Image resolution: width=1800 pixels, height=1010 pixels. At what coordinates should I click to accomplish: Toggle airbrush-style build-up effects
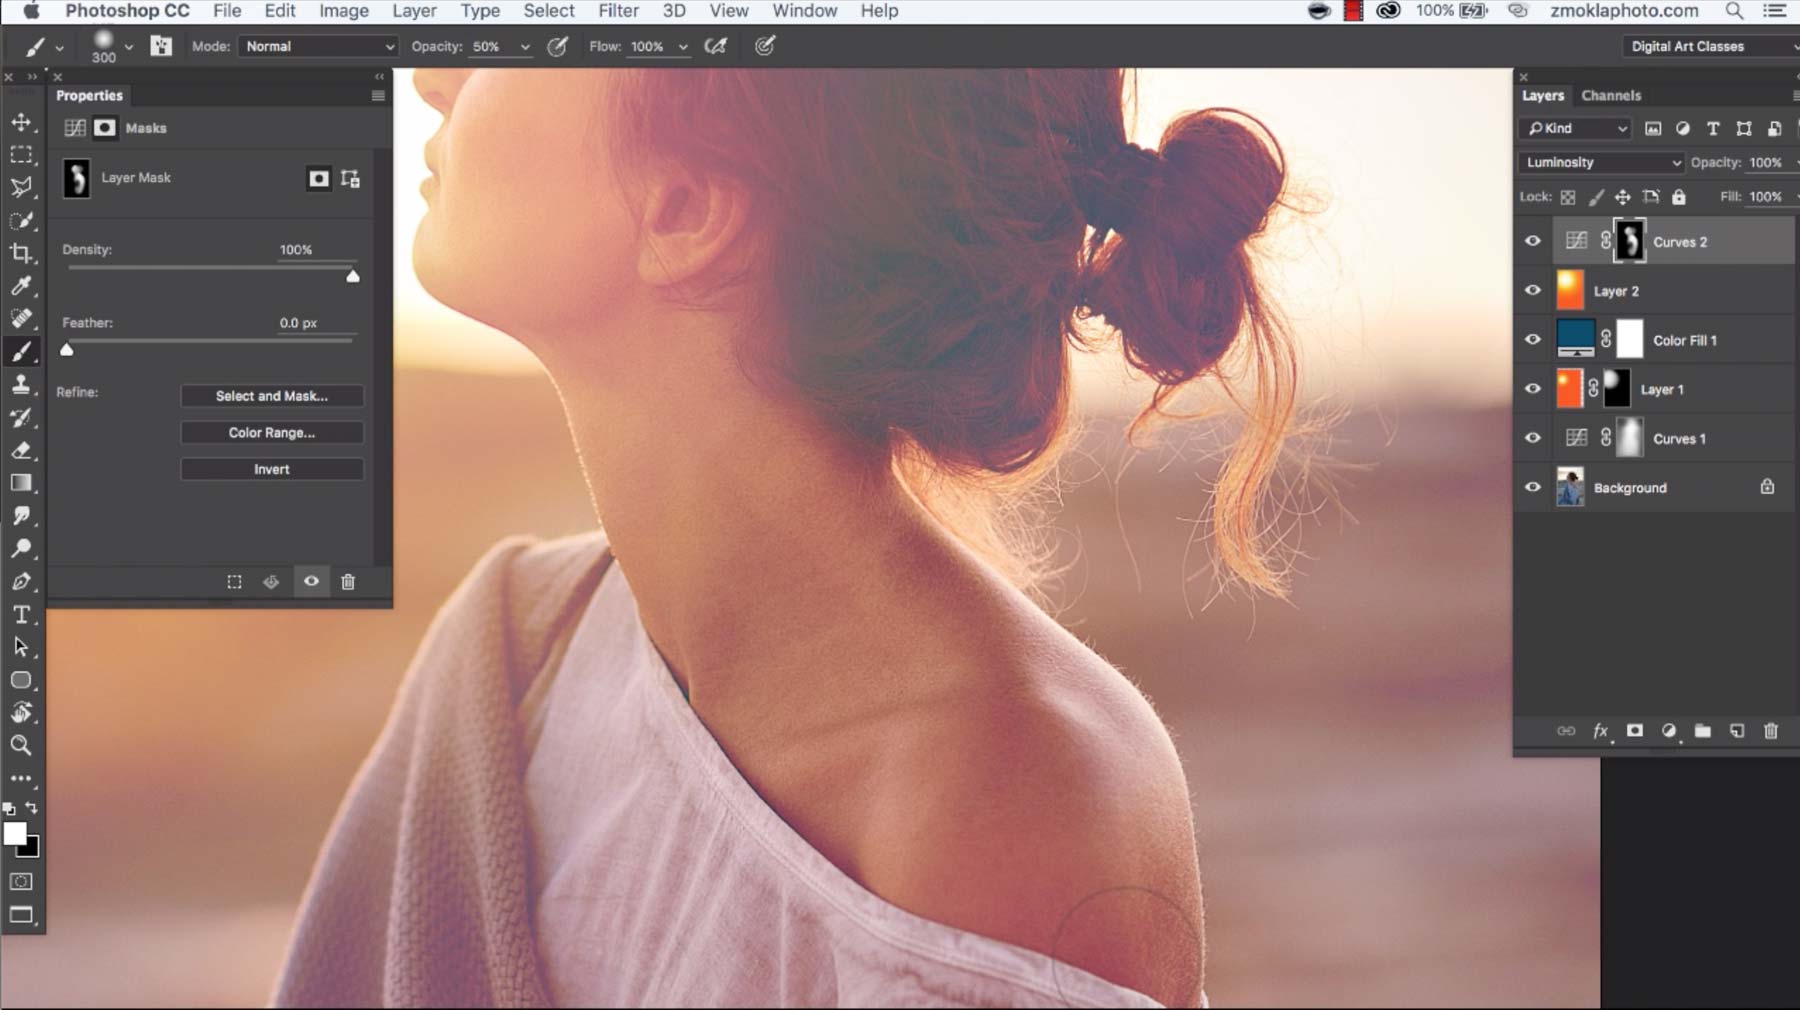coord(715,46)
